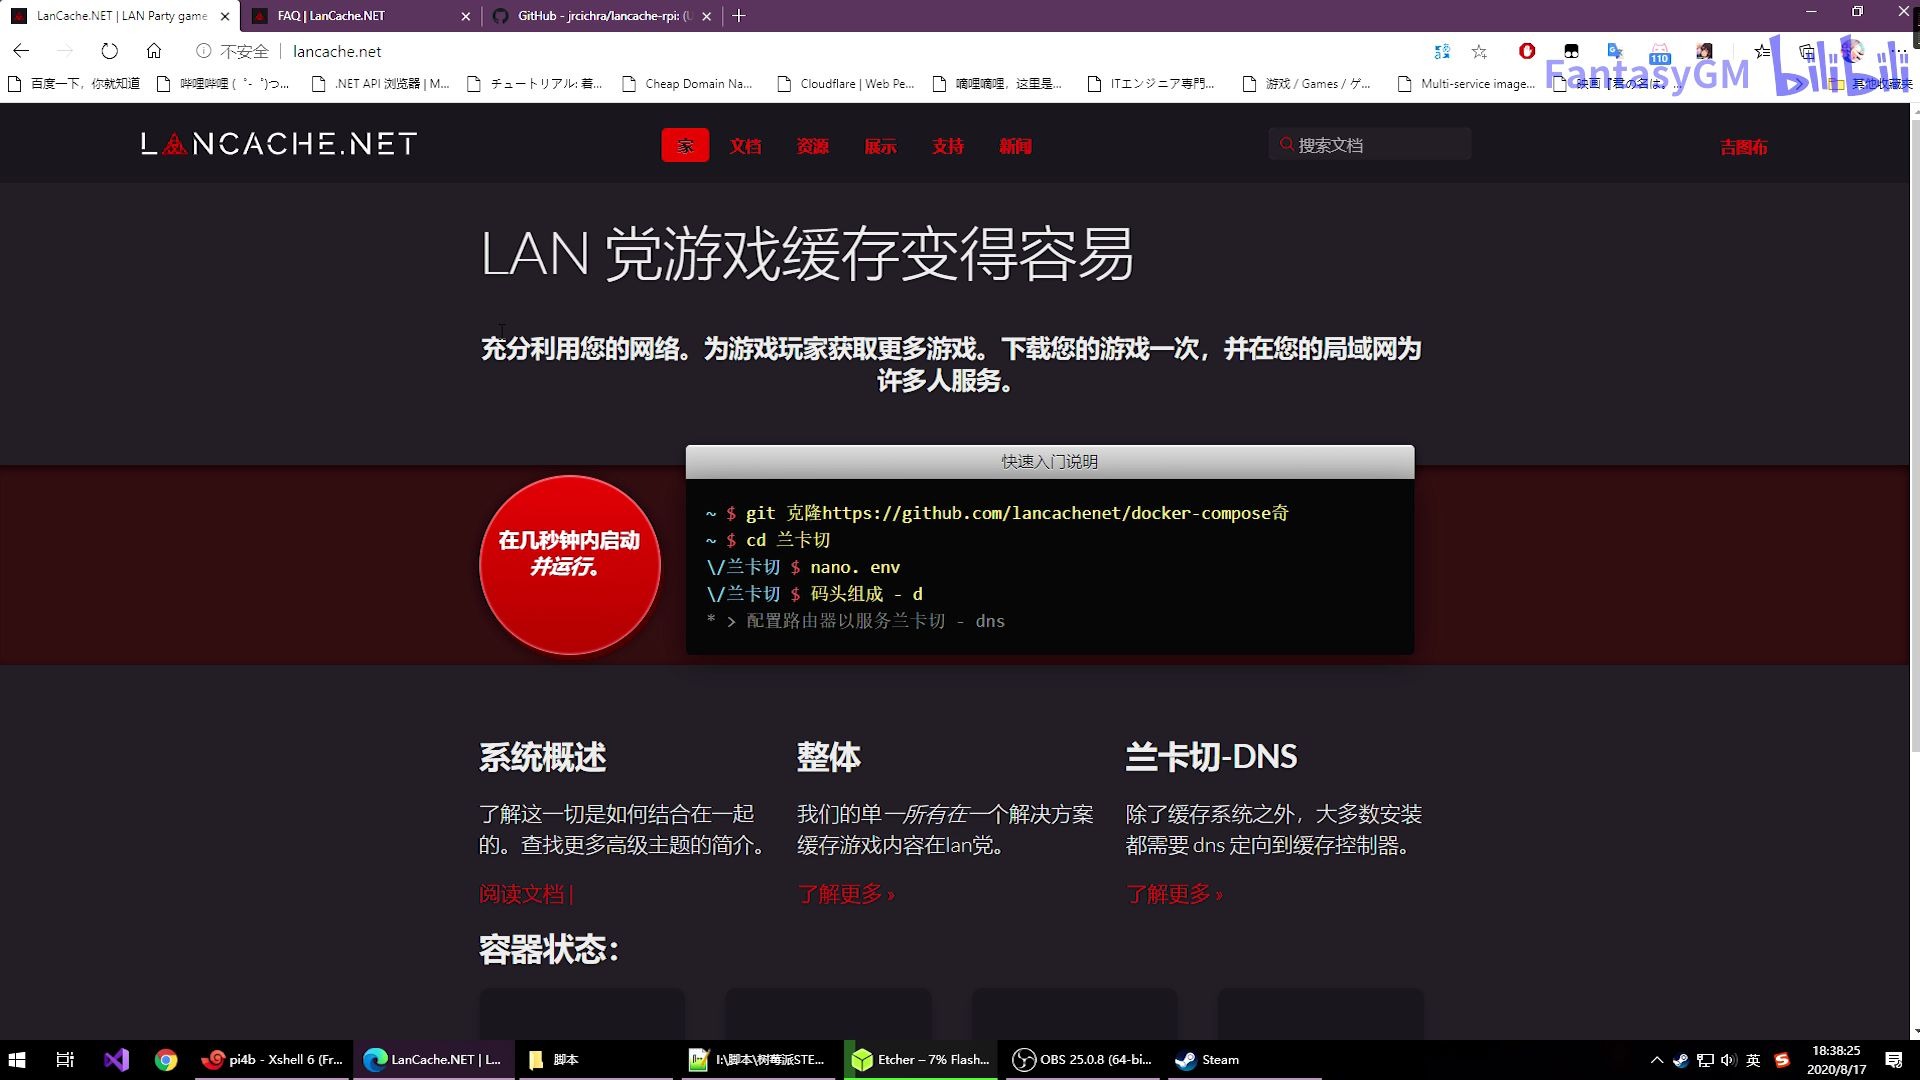Open the 支持 menu item

947,146
